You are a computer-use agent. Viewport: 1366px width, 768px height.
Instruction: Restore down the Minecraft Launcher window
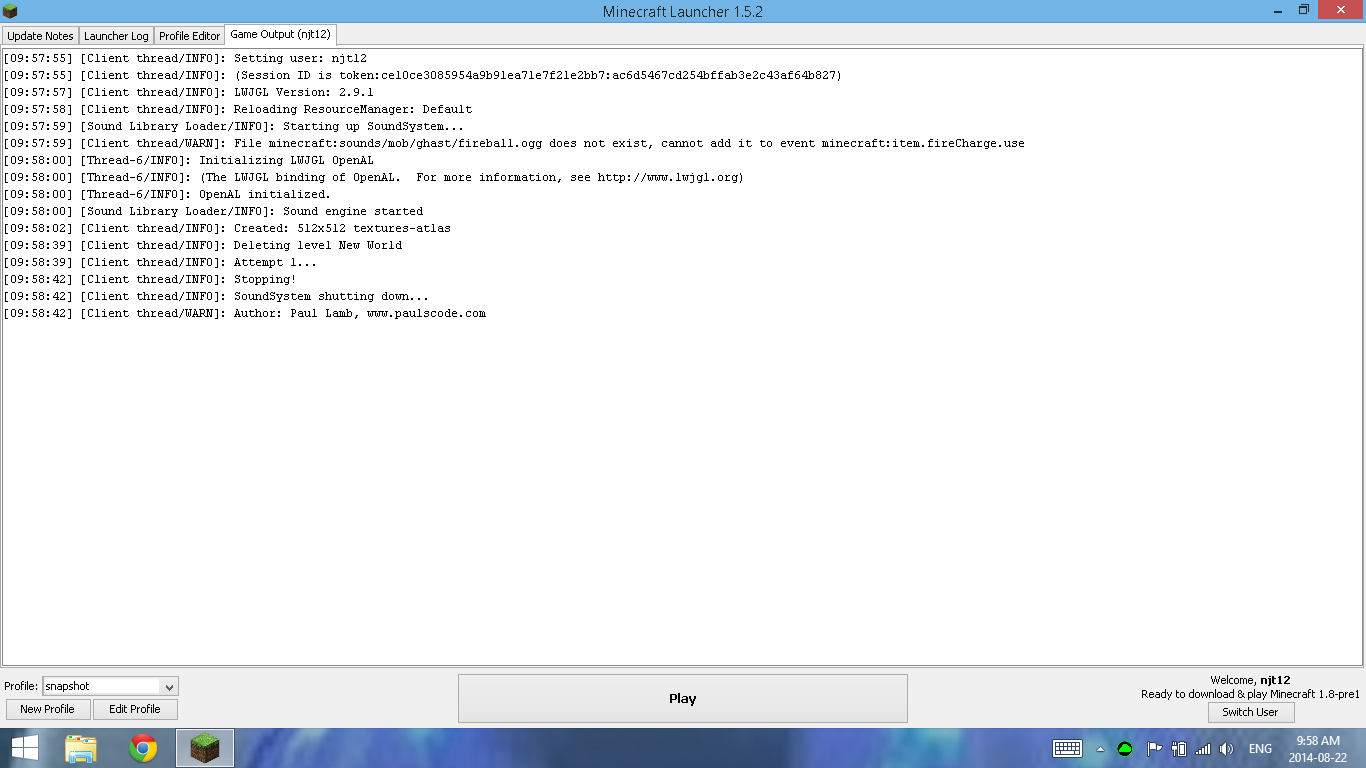coord(1303,9)
